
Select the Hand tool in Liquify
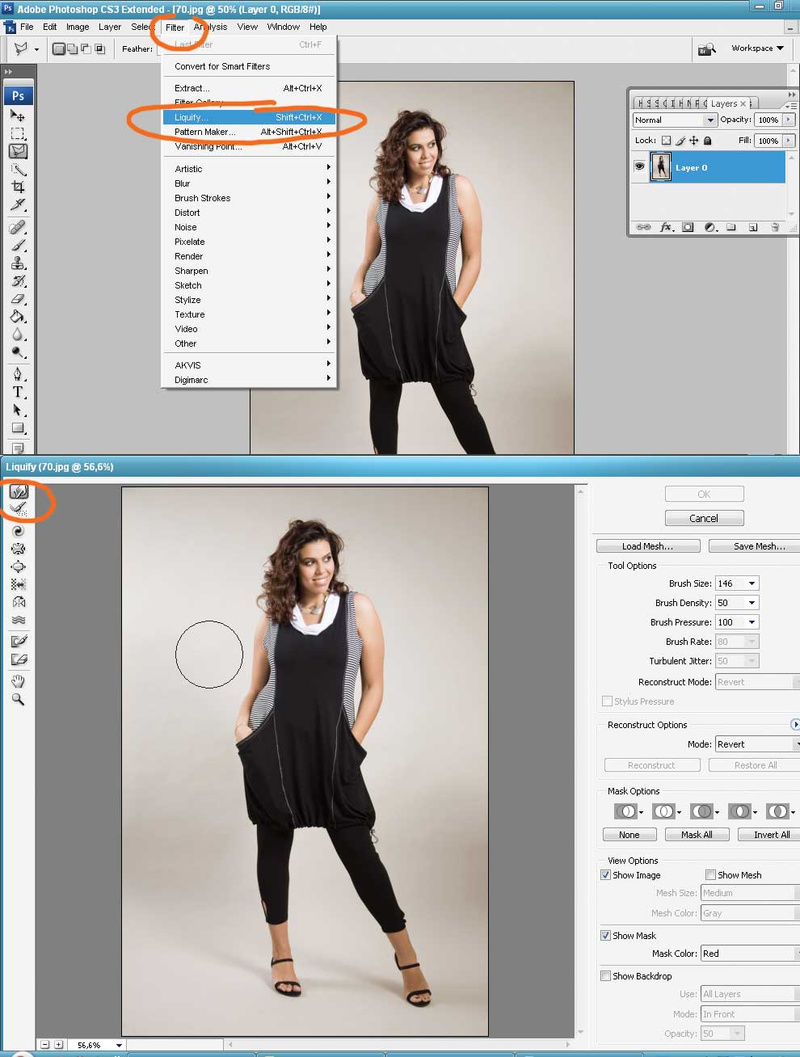click(x=18, y=681)
